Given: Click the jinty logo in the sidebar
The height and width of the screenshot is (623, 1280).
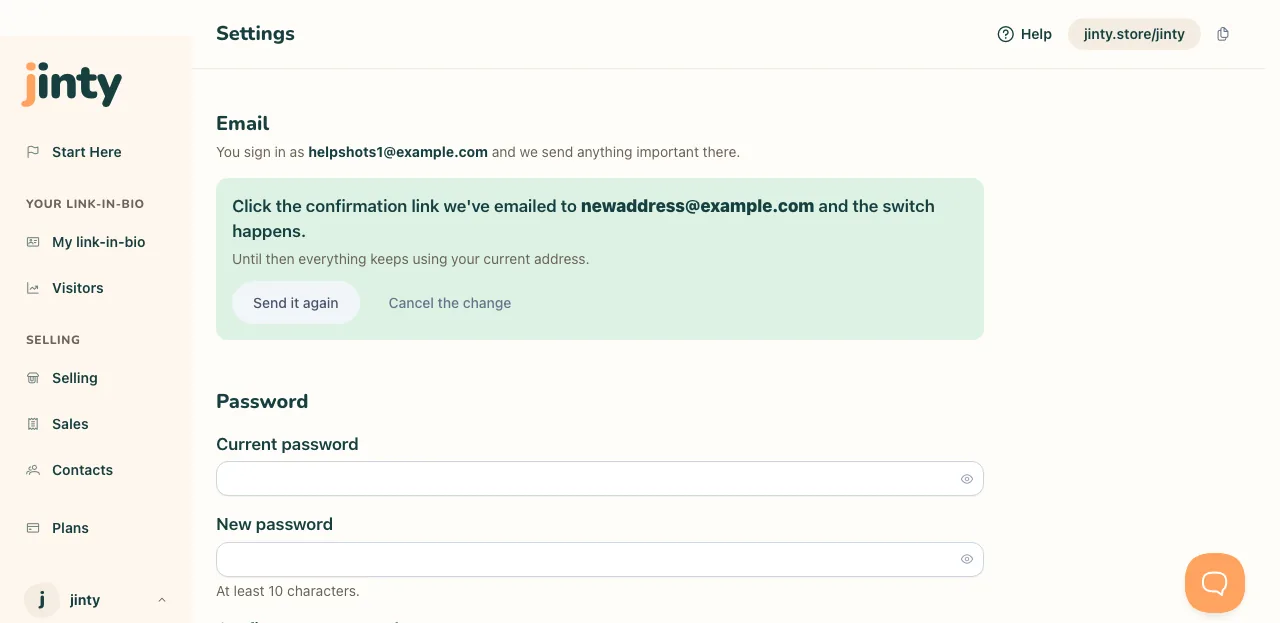Looking at the screenshot, I should click(x=72, y=84).
